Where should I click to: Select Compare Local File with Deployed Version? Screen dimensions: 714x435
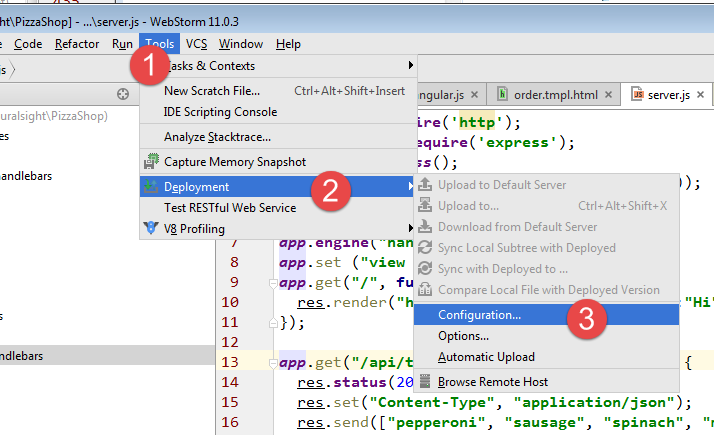point(546,290)
